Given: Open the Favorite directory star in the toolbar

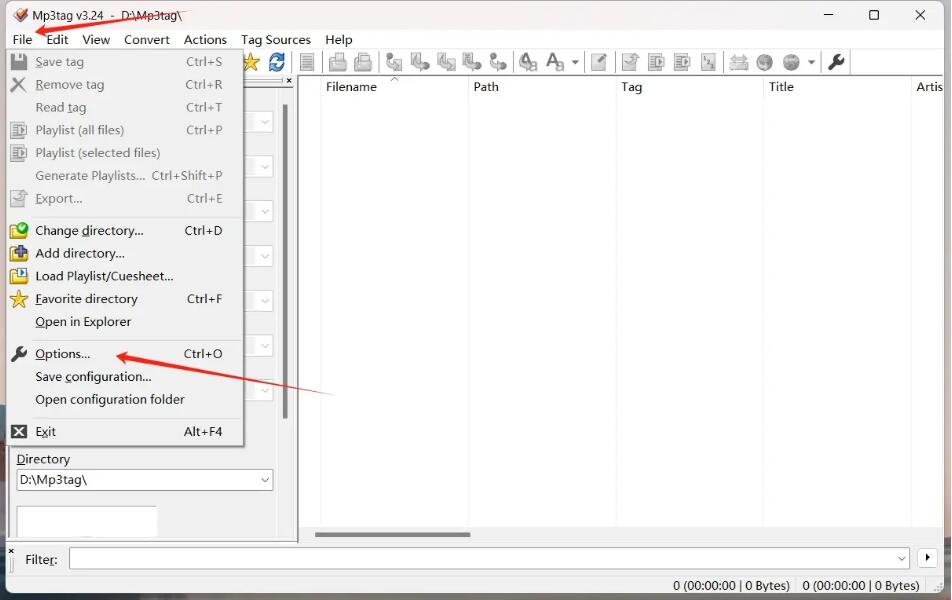Looking at the screenshot, I should [x=251, y=62].
